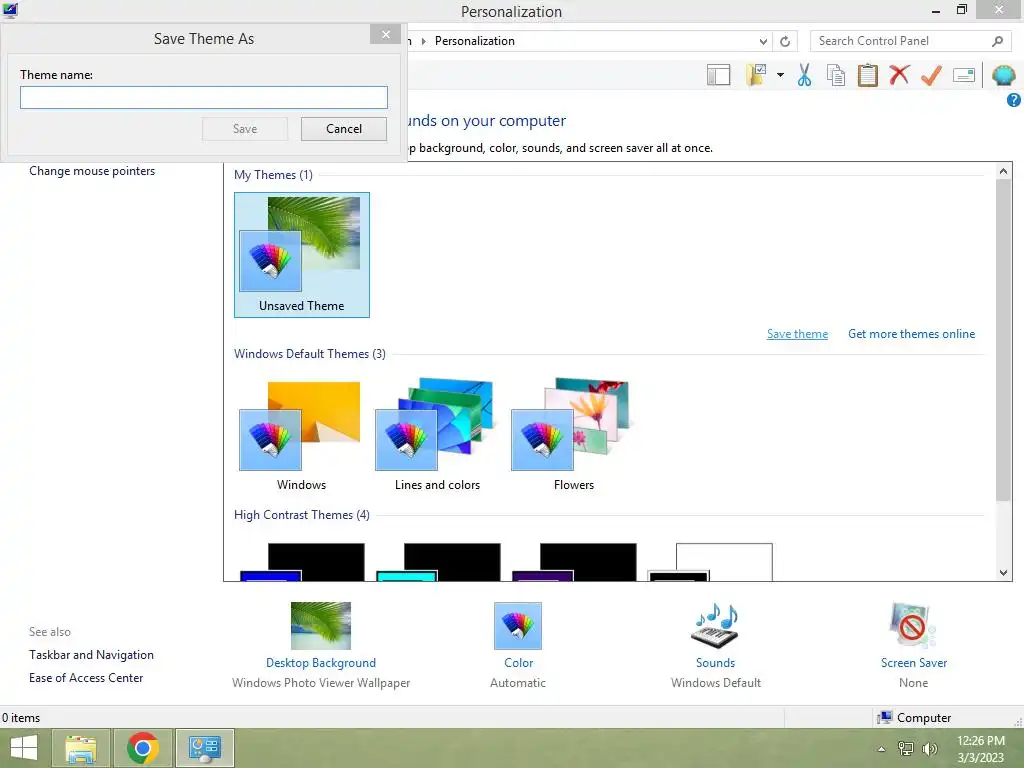Click the volume speaker tray icon
The width and height of the screenshot is (1024, 768).
[x=929, y=749]
